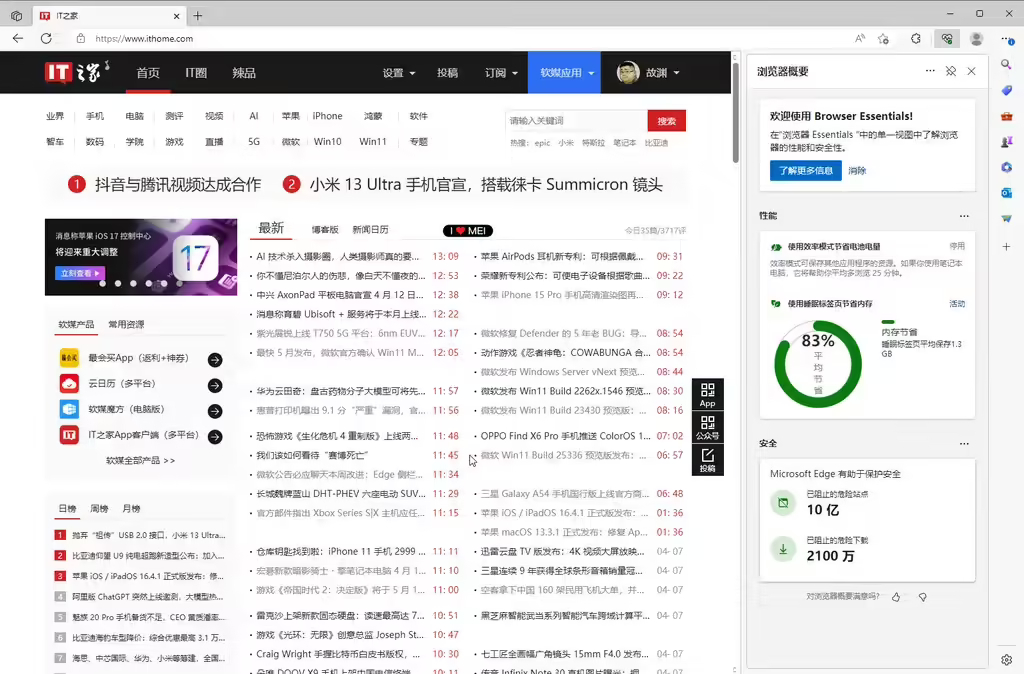
Task: Add page to favorites star icon
Action: pos(883,38)
